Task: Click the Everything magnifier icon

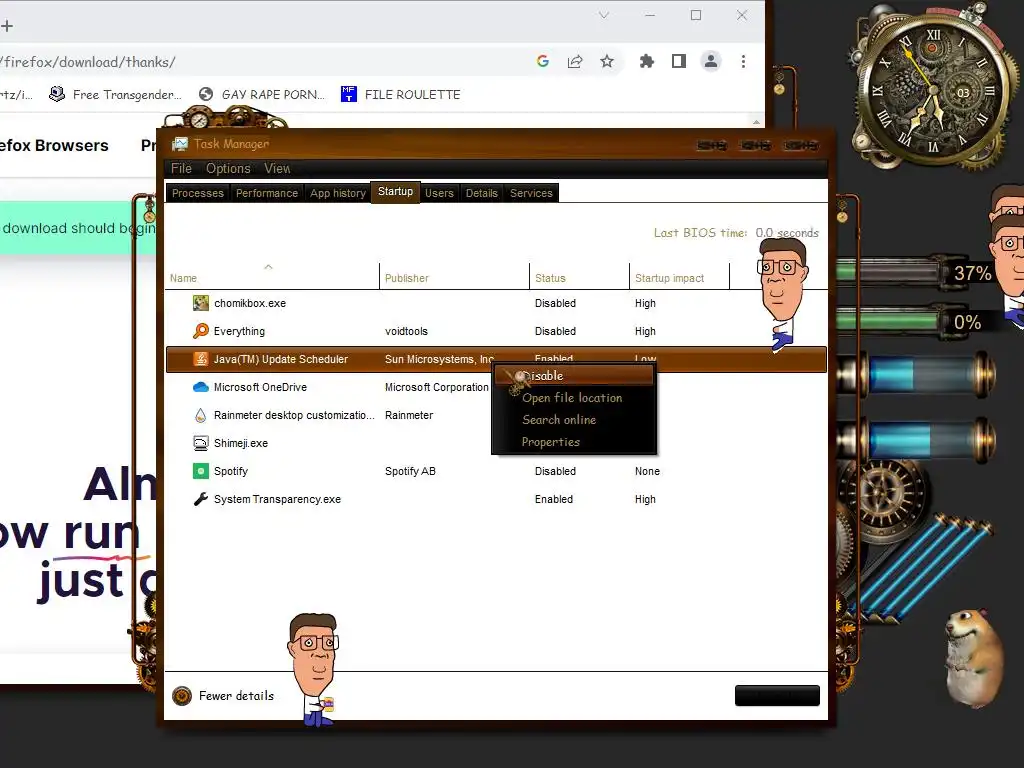Action: 200,331
